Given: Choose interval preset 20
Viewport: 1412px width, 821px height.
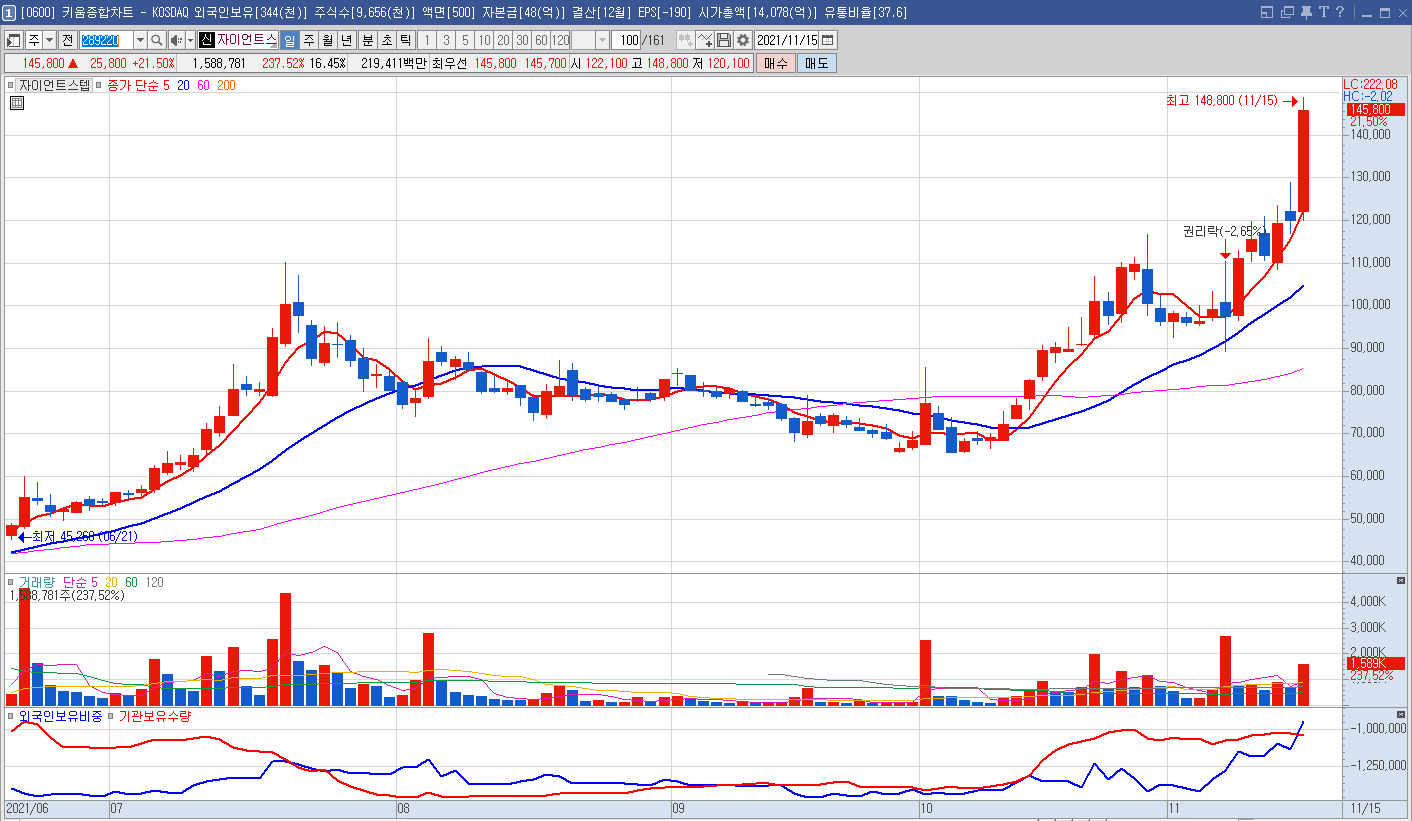Looking at the screenshot, I should click(503, 40).
